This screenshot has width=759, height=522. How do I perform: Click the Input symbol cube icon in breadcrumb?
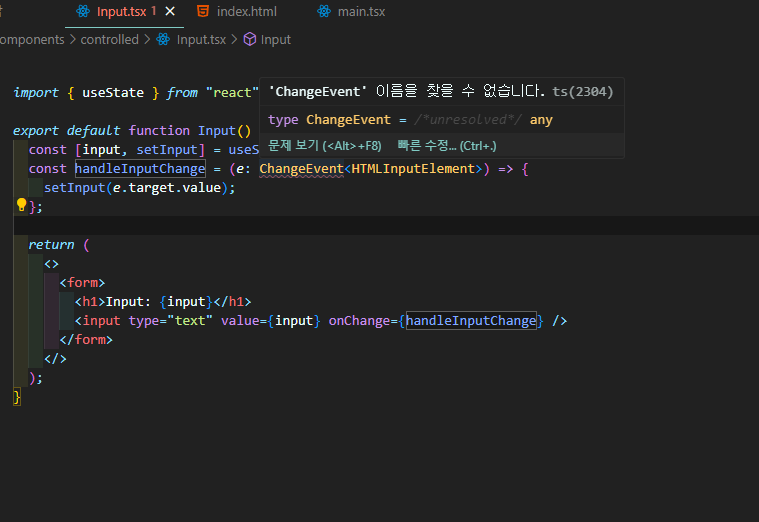(249, 40)
